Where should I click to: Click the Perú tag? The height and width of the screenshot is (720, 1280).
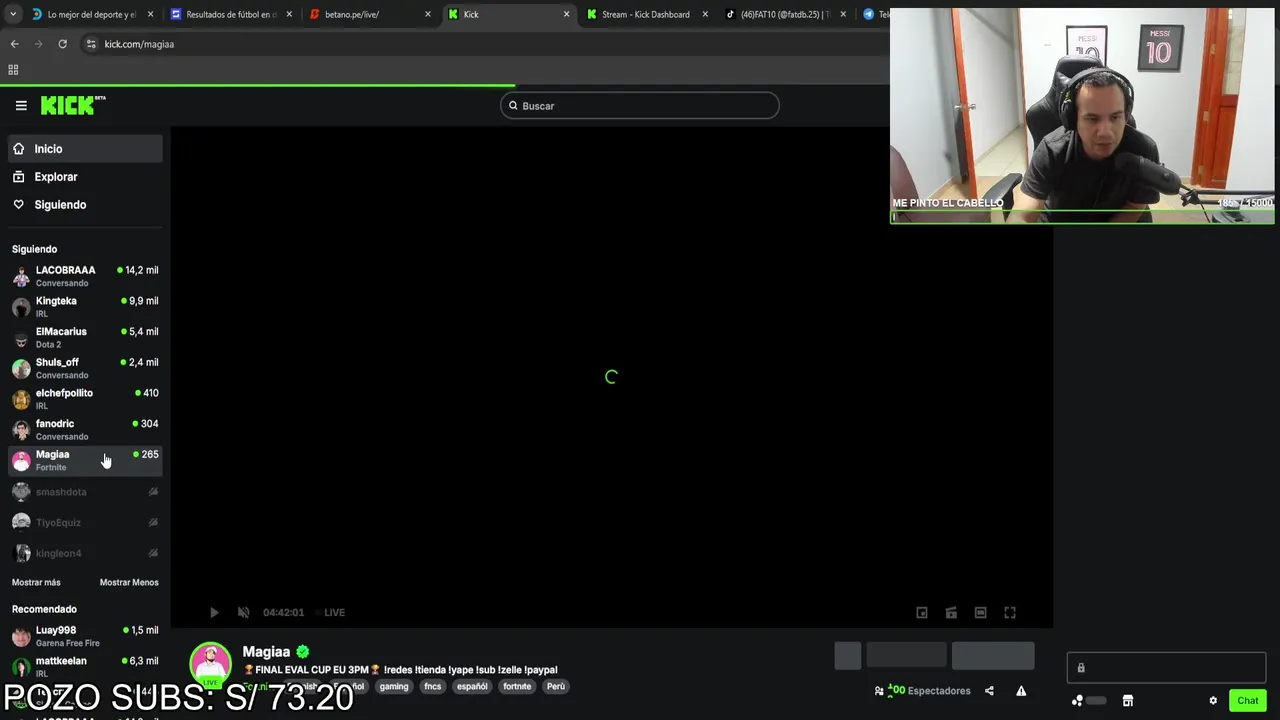(556, 687)
